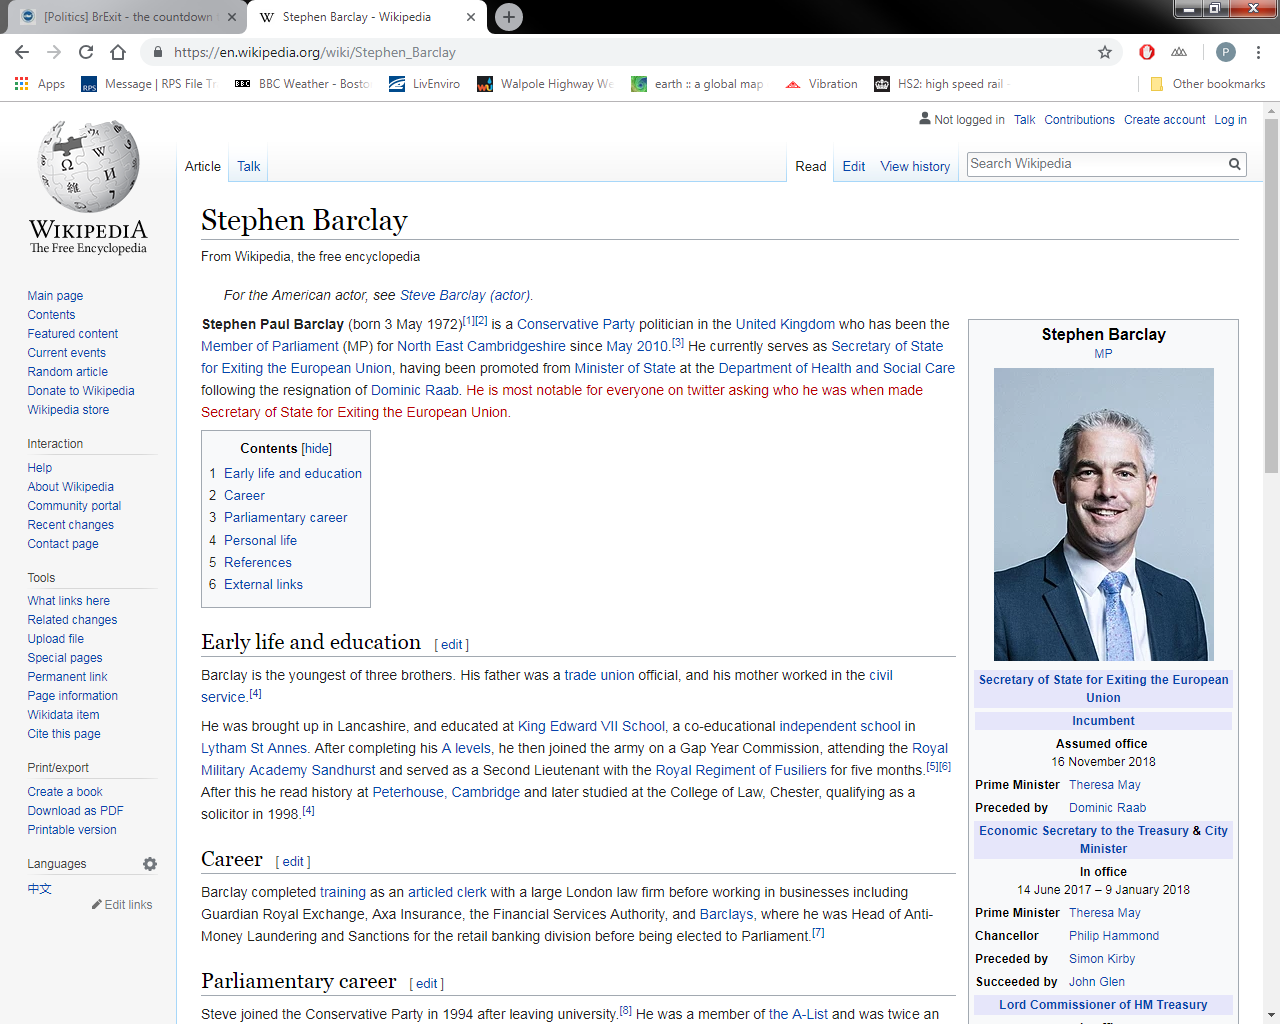Image resolution: width=1280 pixels, height=1024 pixels.
Task: Open the Steve Barclay (actor) link
Action: pyautogui.click(x=465, y=295)
